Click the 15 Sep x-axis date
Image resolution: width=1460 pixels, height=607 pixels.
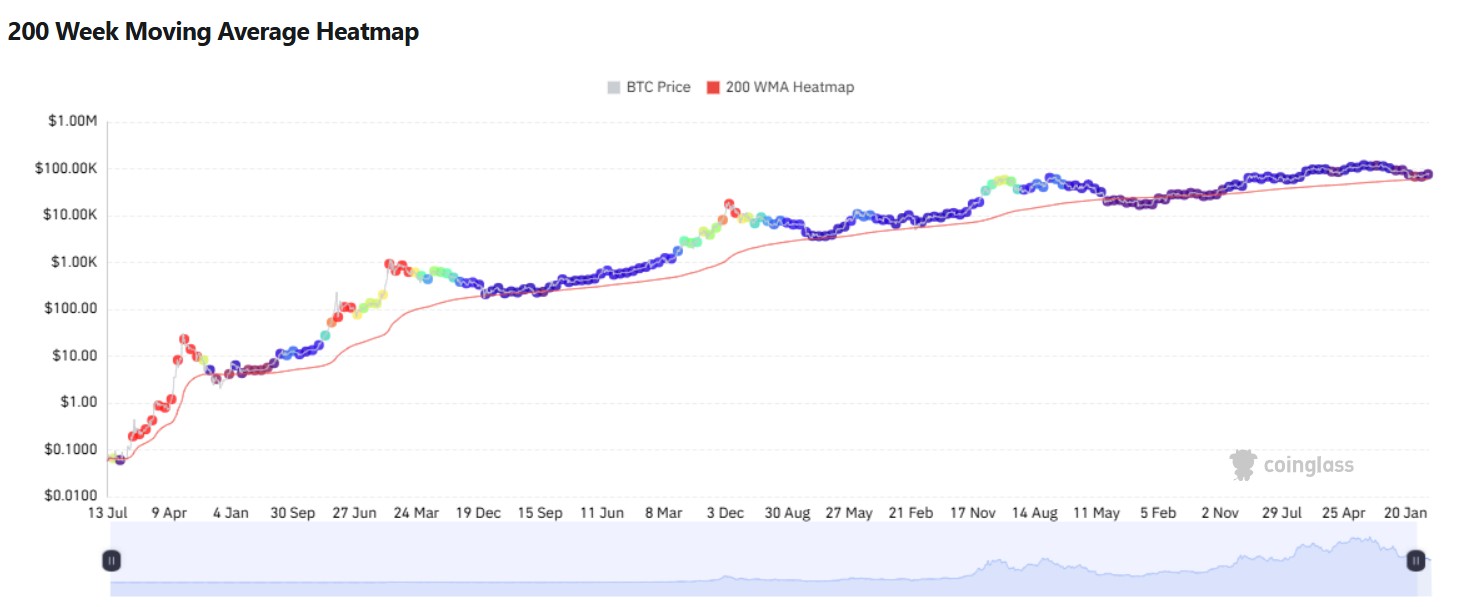click(x=539, y=513)
